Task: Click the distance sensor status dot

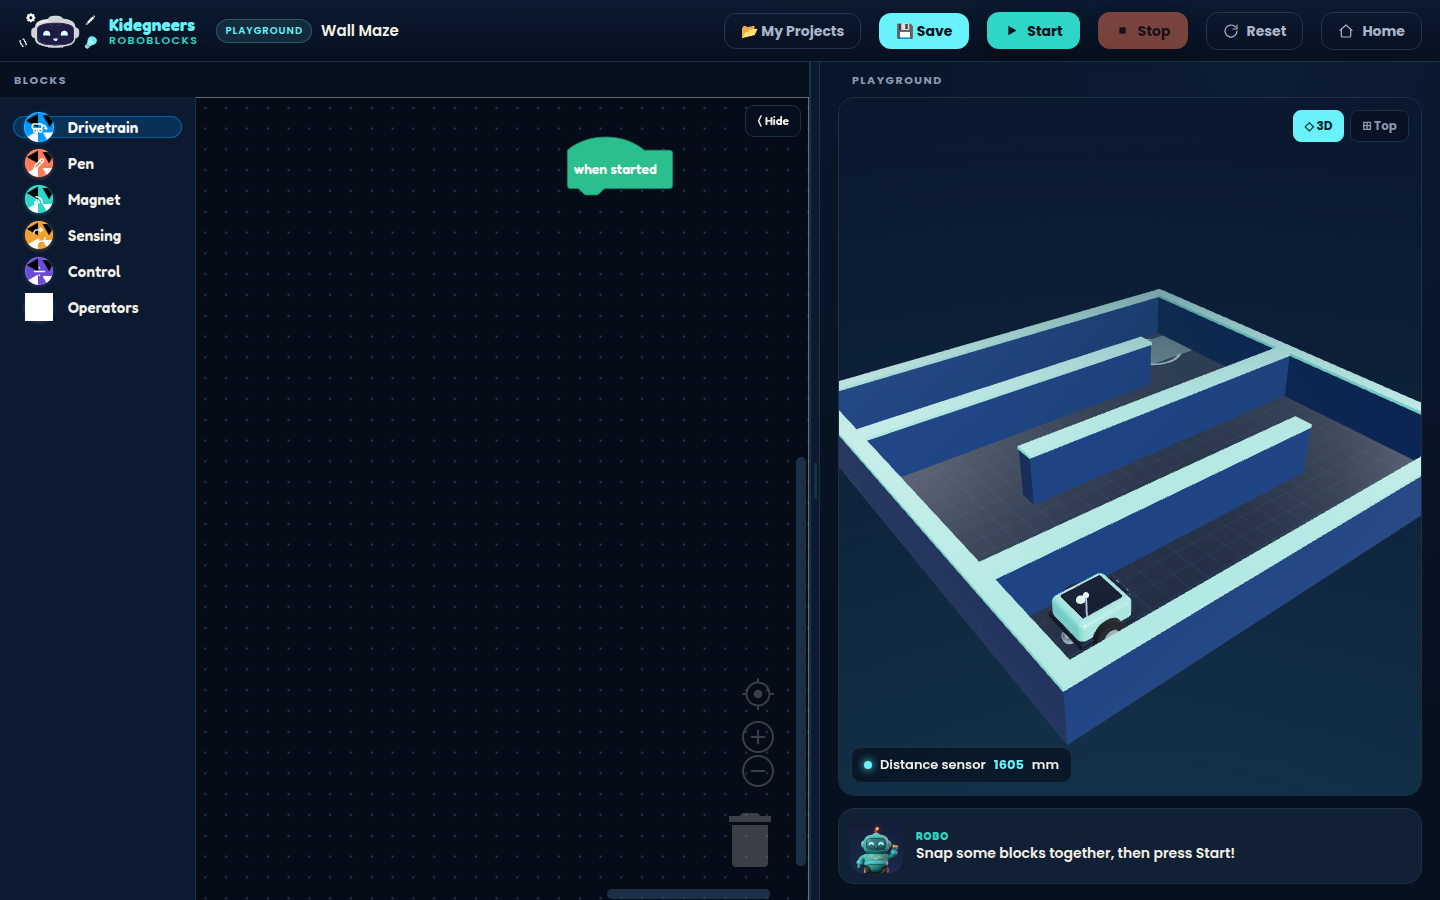Action: point(868,765)
